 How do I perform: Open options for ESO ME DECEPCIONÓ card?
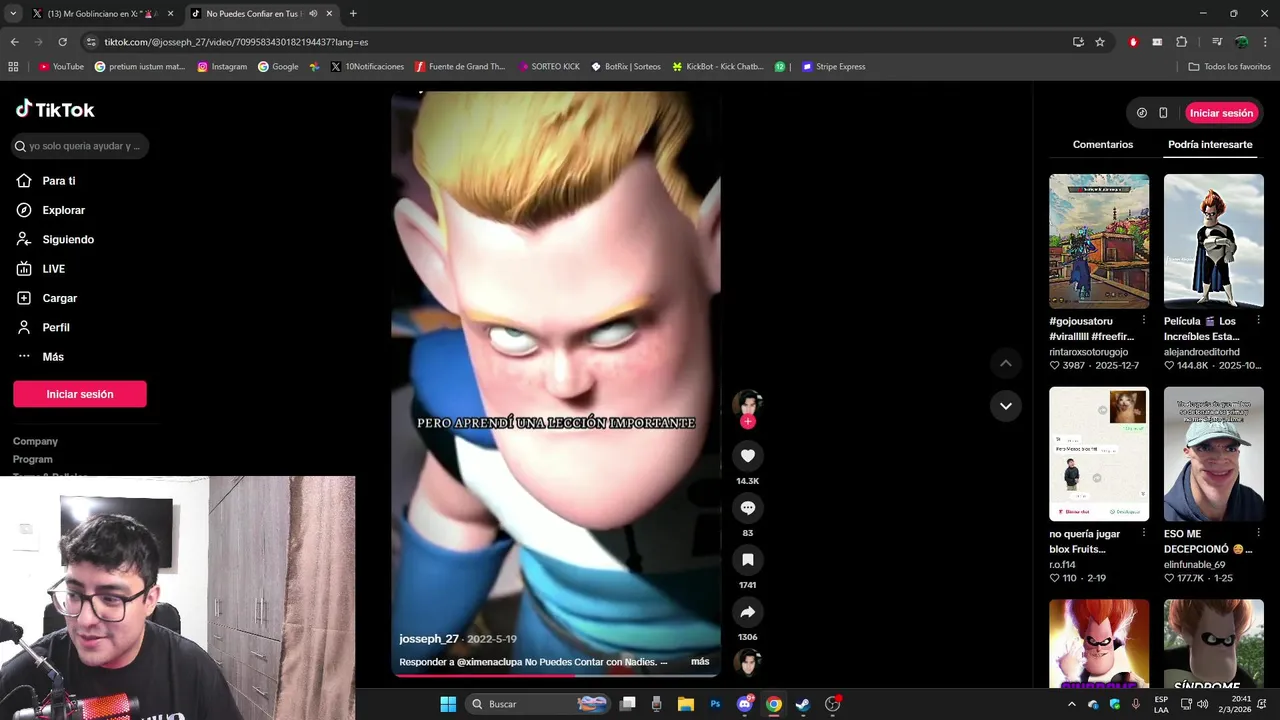point(1258,533)
